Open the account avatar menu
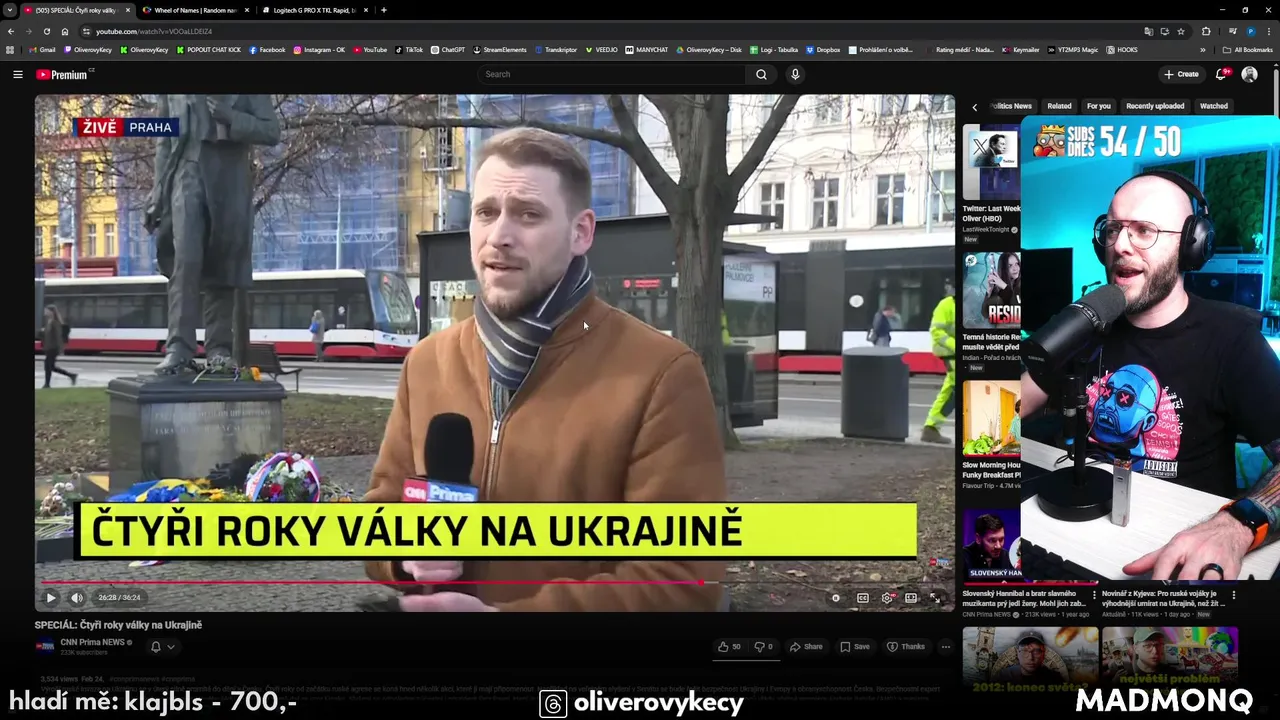Image resolution: width=1280 pixels, height=720 pixels. 1249,74
